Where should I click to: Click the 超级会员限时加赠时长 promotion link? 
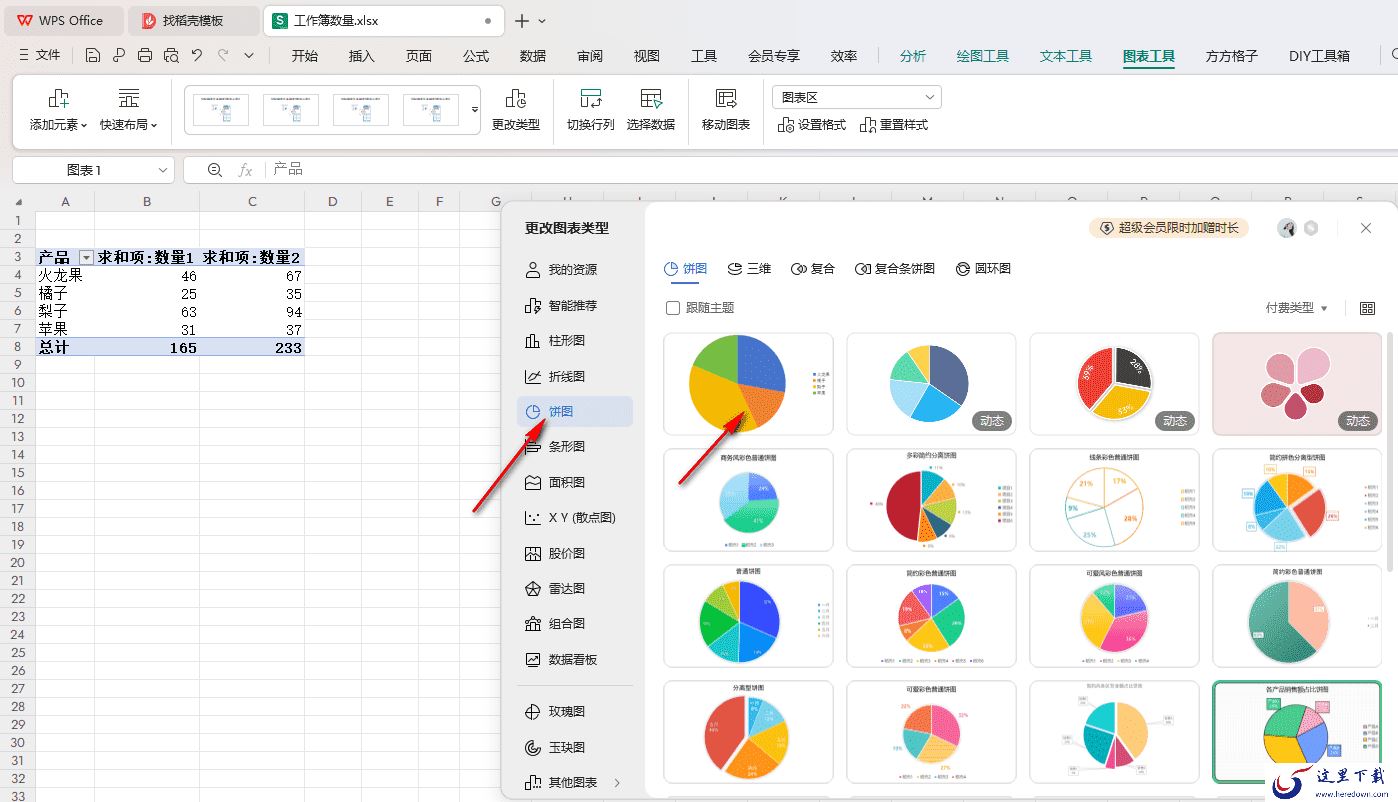1169,228
